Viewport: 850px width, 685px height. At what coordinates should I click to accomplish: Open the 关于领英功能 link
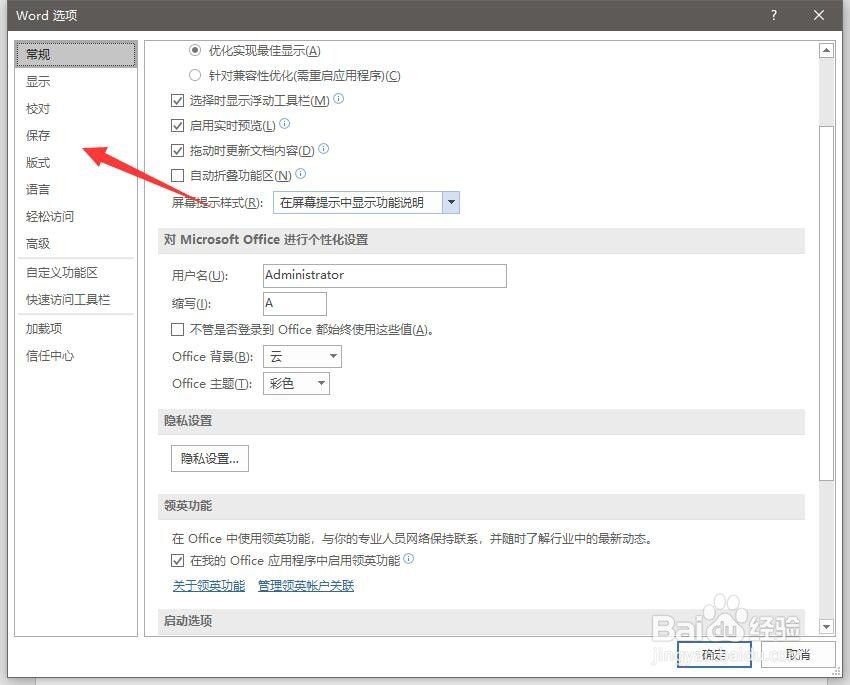[x=209, y=586]
